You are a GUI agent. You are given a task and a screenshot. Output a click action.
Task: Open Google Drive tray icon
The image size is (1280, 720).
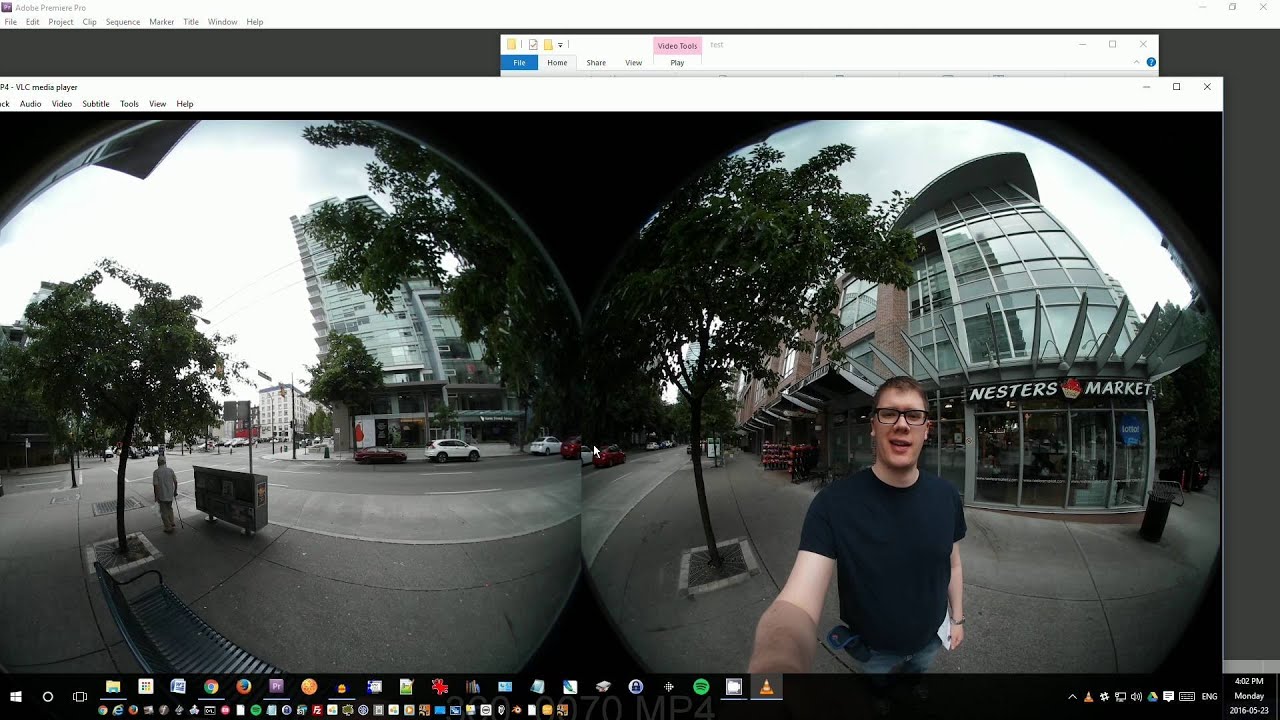tap(1152, 696)
